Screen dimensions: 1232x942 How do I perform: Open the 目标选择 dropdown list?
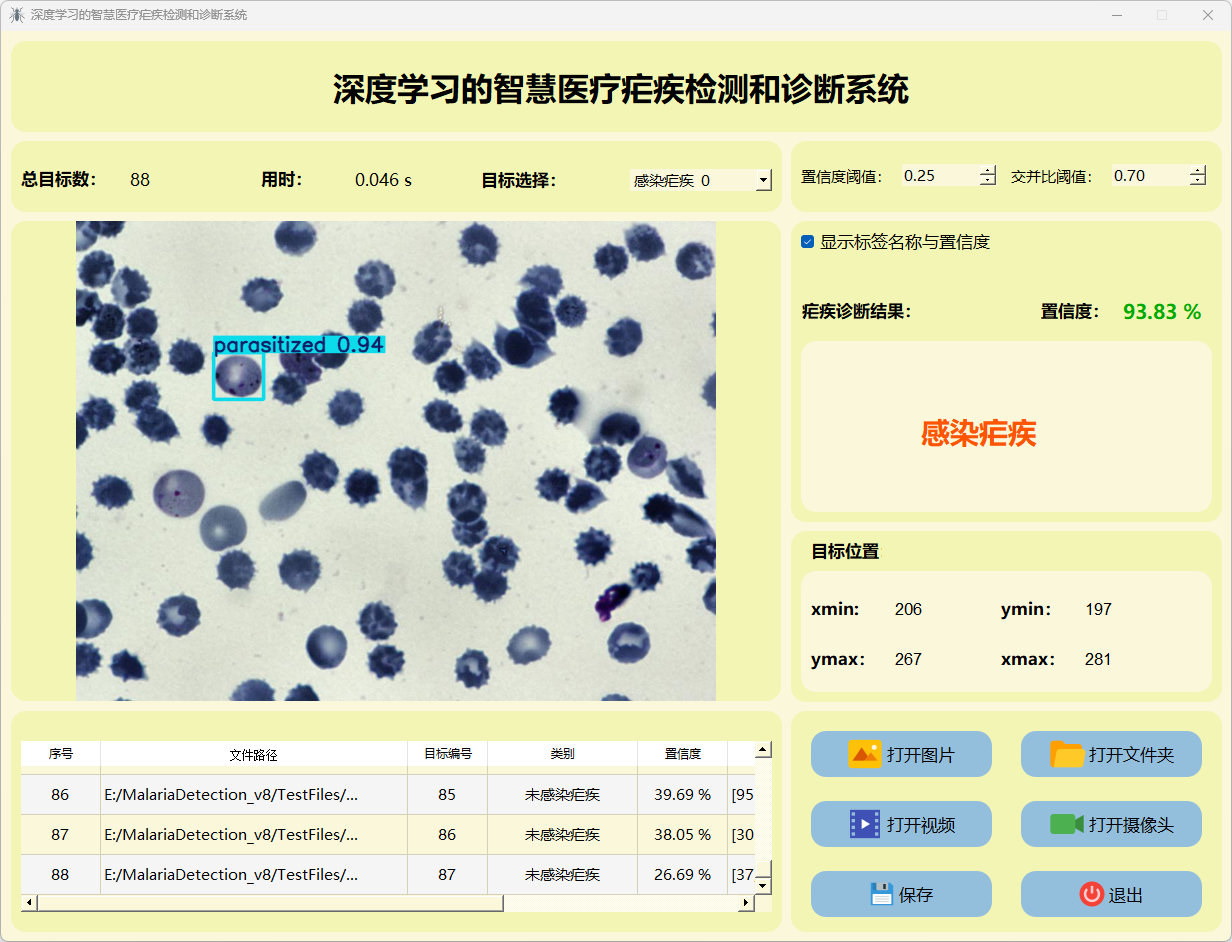click(764, 180)
